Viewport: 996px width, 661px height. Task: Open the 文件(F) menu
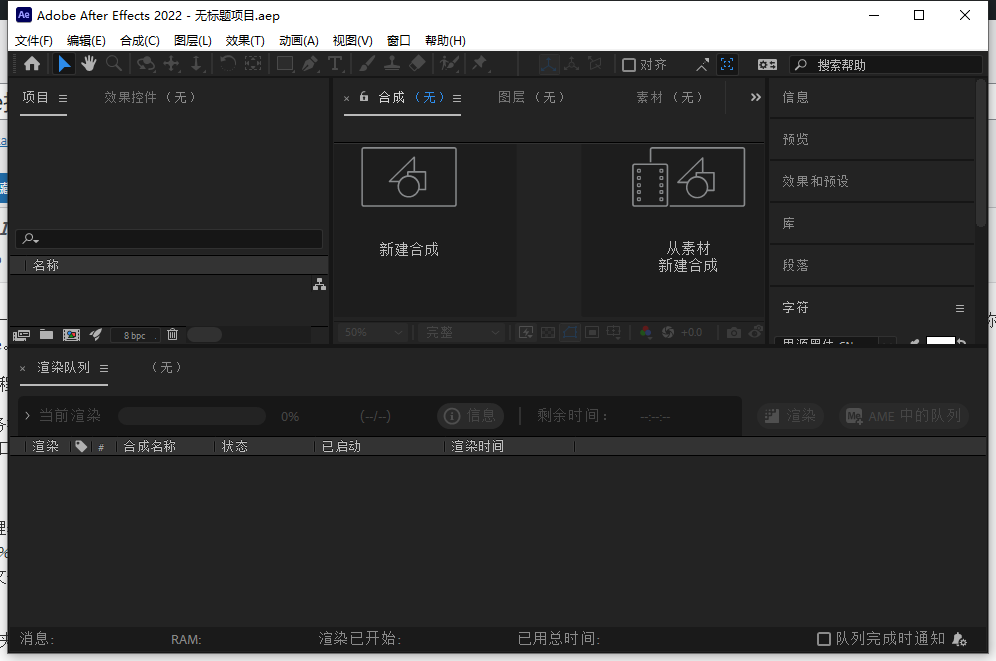click(x=34, y=41)
